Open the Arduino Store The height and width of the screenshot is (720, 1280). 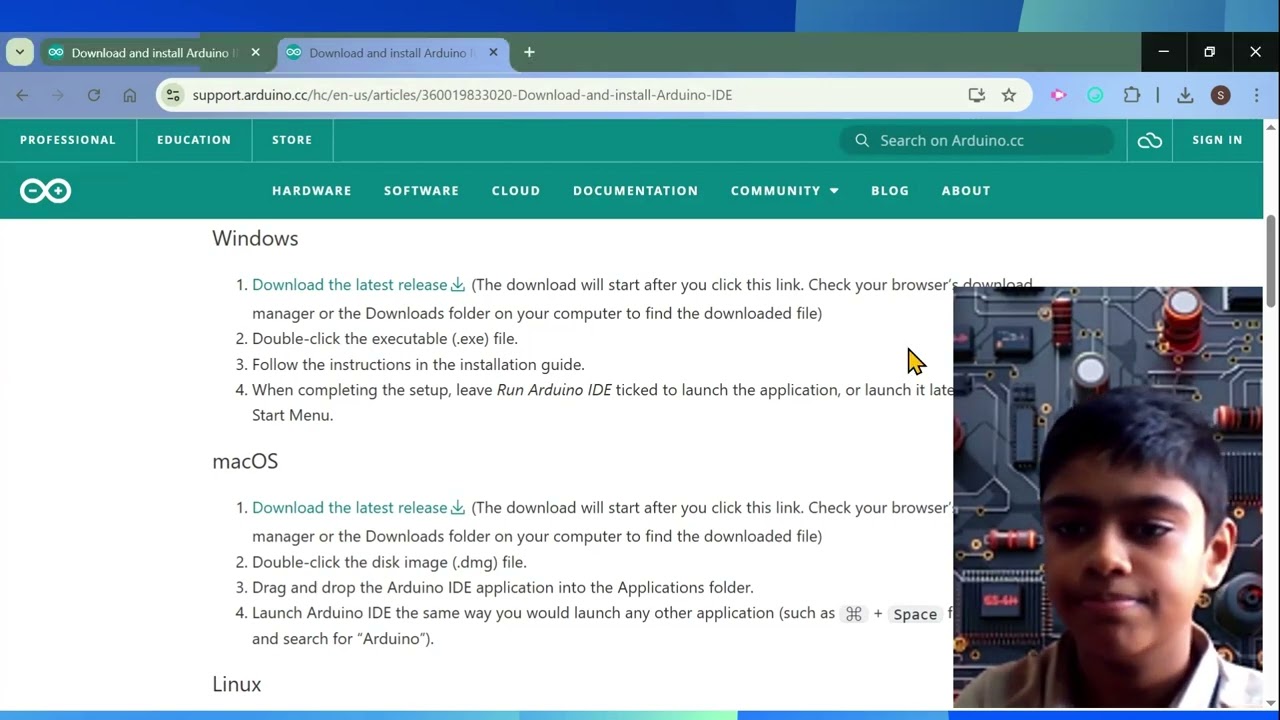292,140
